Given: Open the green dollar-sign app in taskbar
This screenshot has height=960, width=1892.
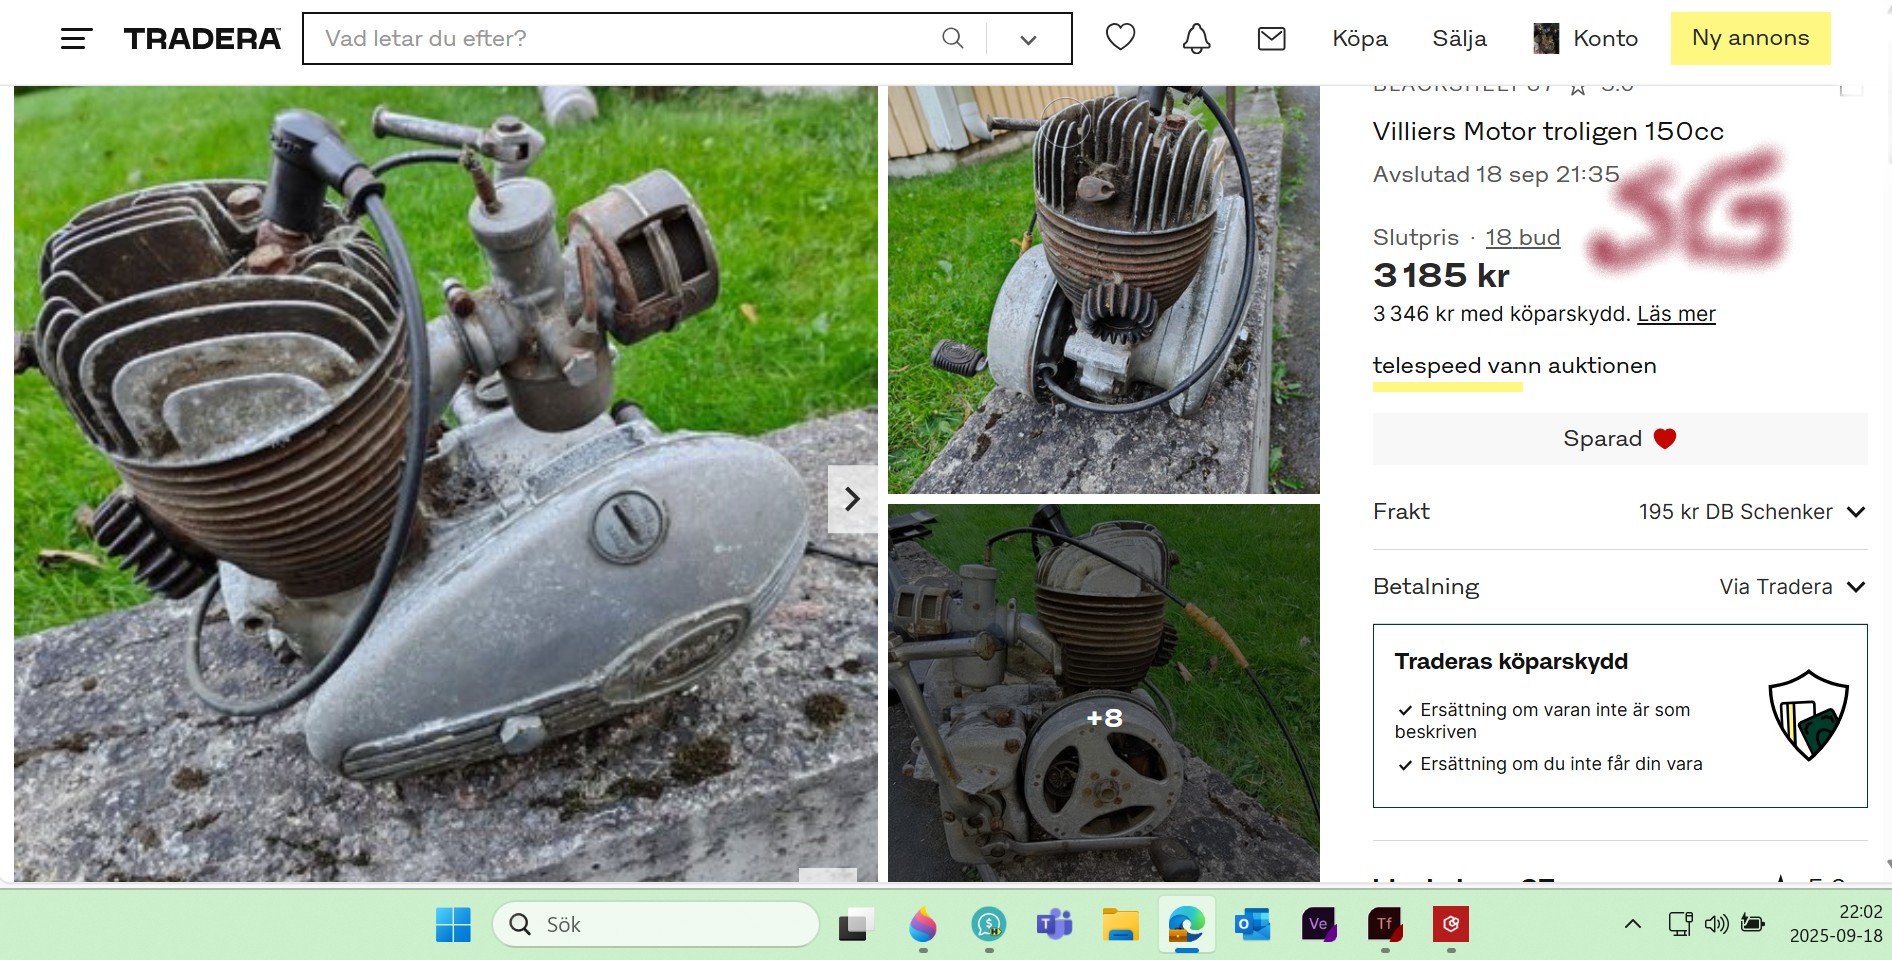Looking at the screenshot, I should point(988,924).
